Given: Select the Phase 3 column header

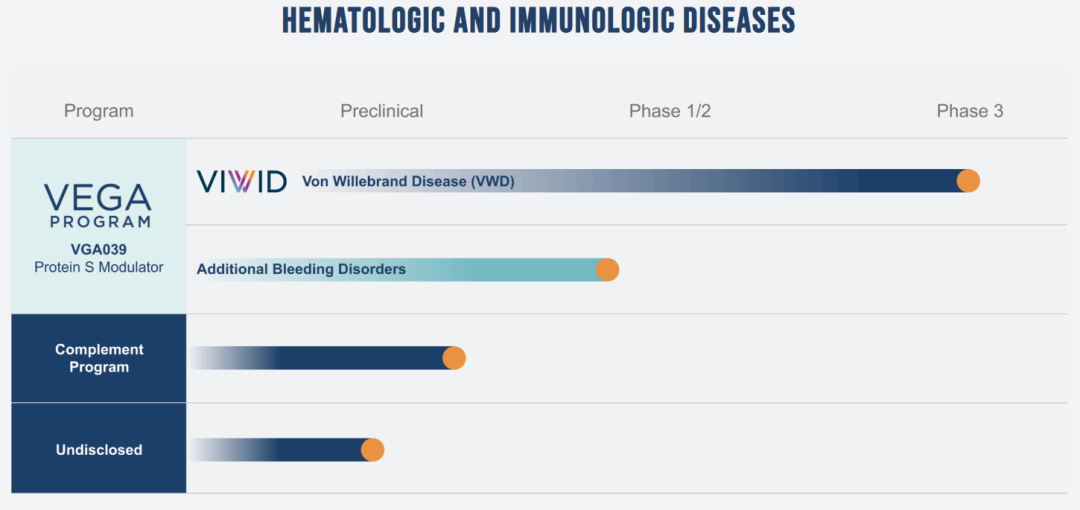Looking at the screenshot, I should pyautogui.click(x=969, y=111).
